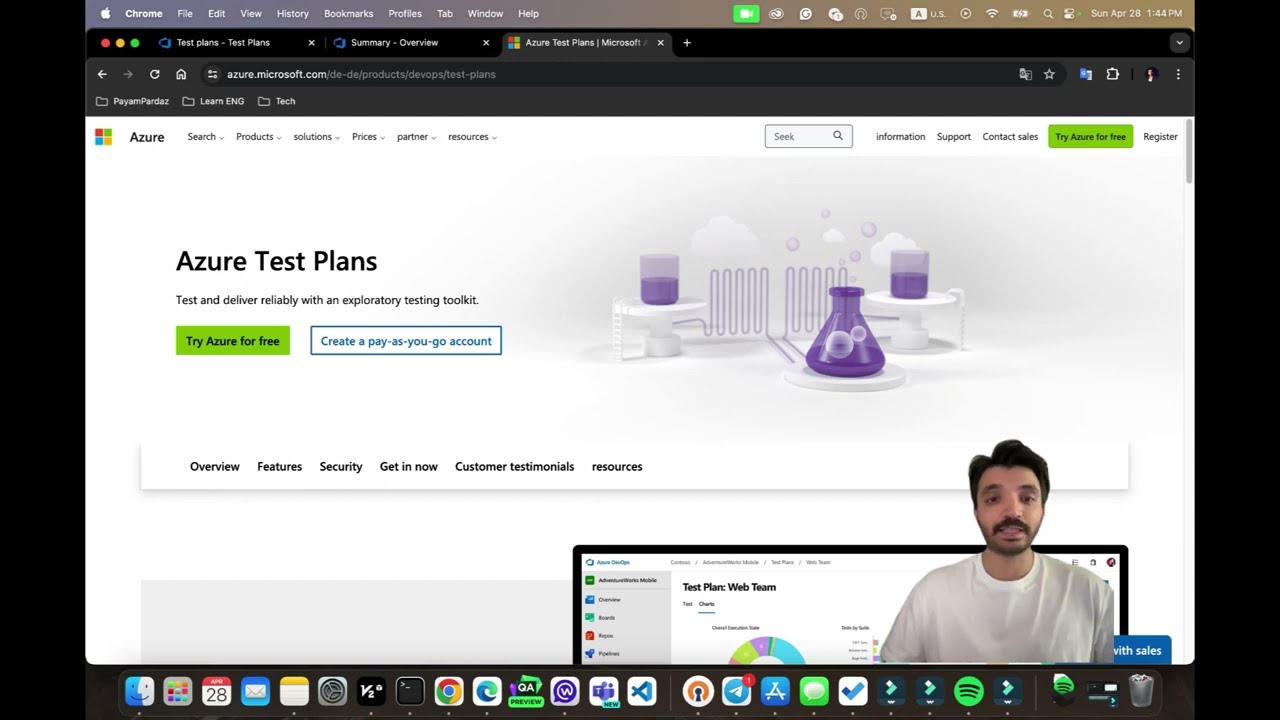Open Google Chrome from the dock
1280x720 pixels.
[449, 691]
